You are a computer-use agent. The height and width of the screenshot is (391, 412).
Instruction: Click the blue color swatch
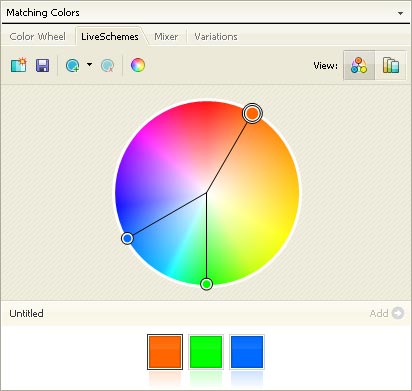(x=247, y=352)
